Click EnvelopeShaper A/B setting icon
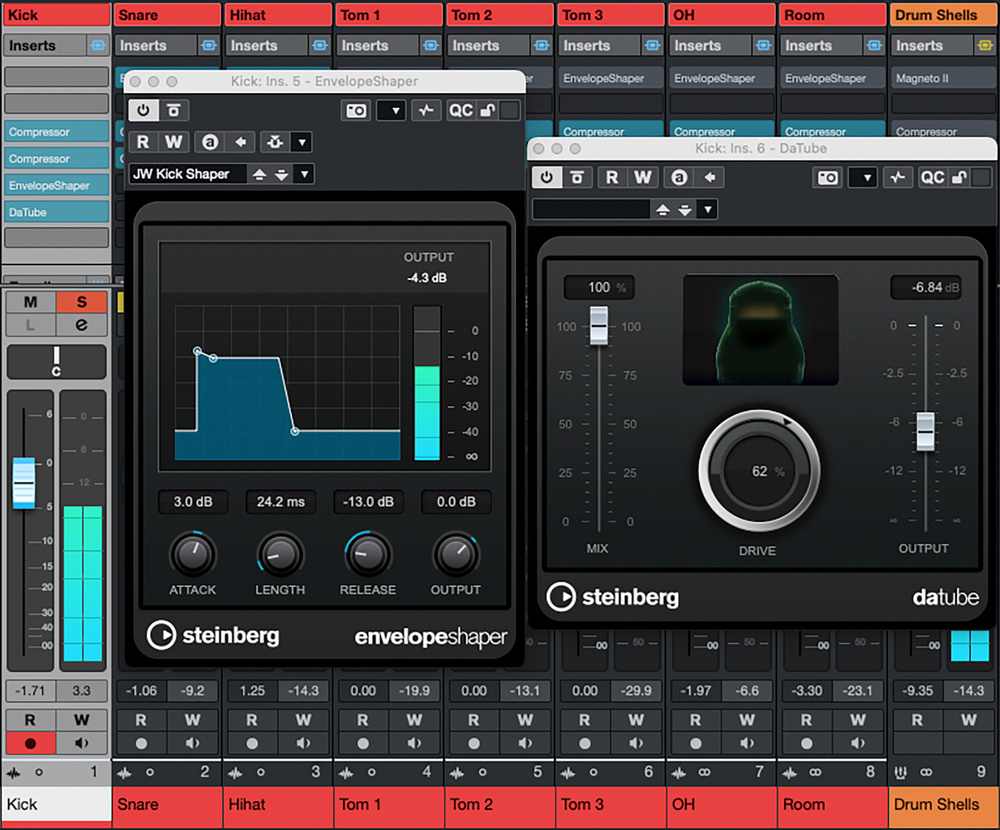This screenshot has width=1000, height=830. pos(210,142)
